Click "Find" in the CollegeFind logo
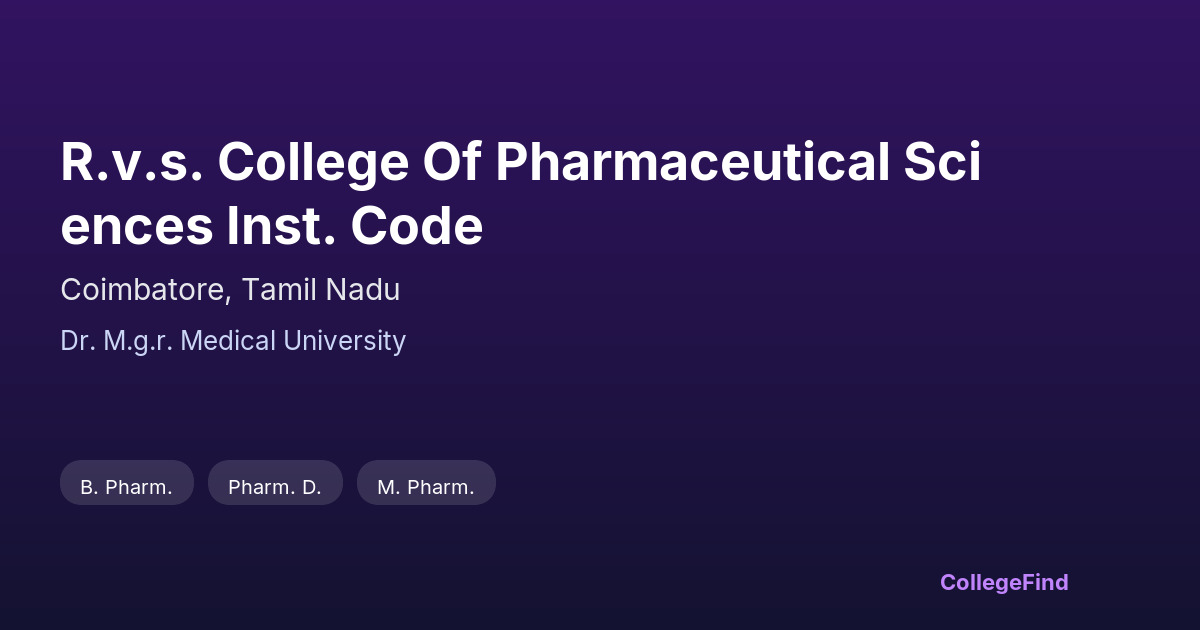Screen dimensions: 1200x630 (x=1045, y=582)
